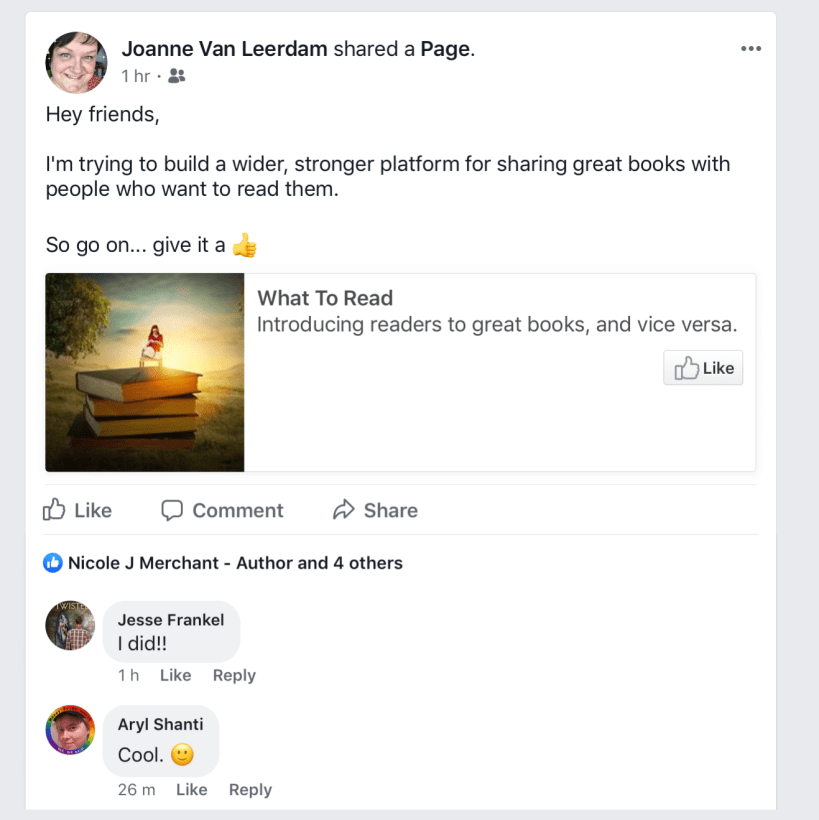This screenshot has width=819, height=820.
Task: Open Aryl Shanti's profile name link
Action: point(160,724)
